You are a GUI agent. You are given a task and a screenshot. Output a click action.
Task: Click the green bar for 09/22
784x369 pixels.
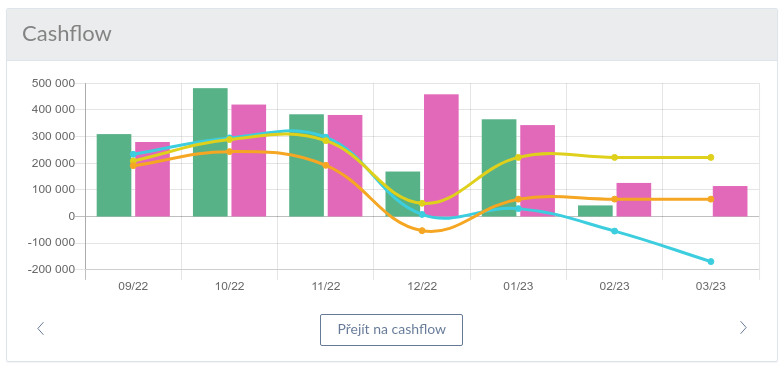(114, 175)
